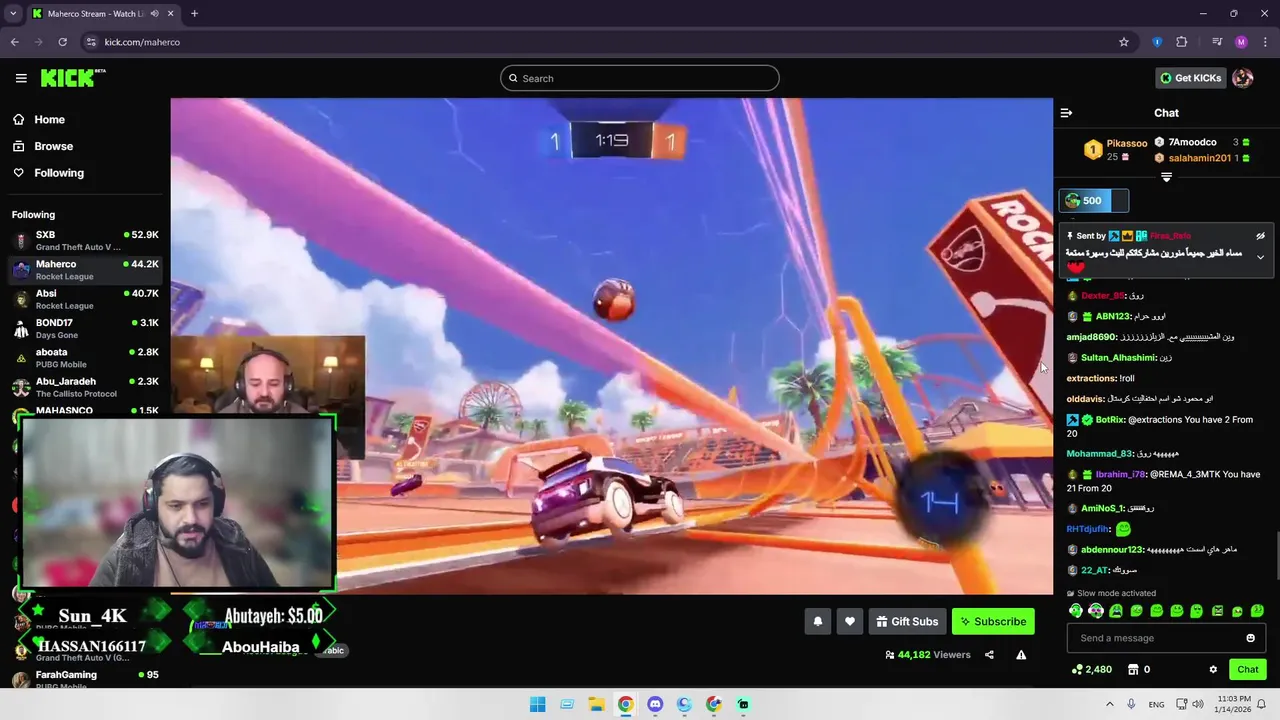Bookmark this page with star icon

pyautogui.click(x=1124, y=42)
